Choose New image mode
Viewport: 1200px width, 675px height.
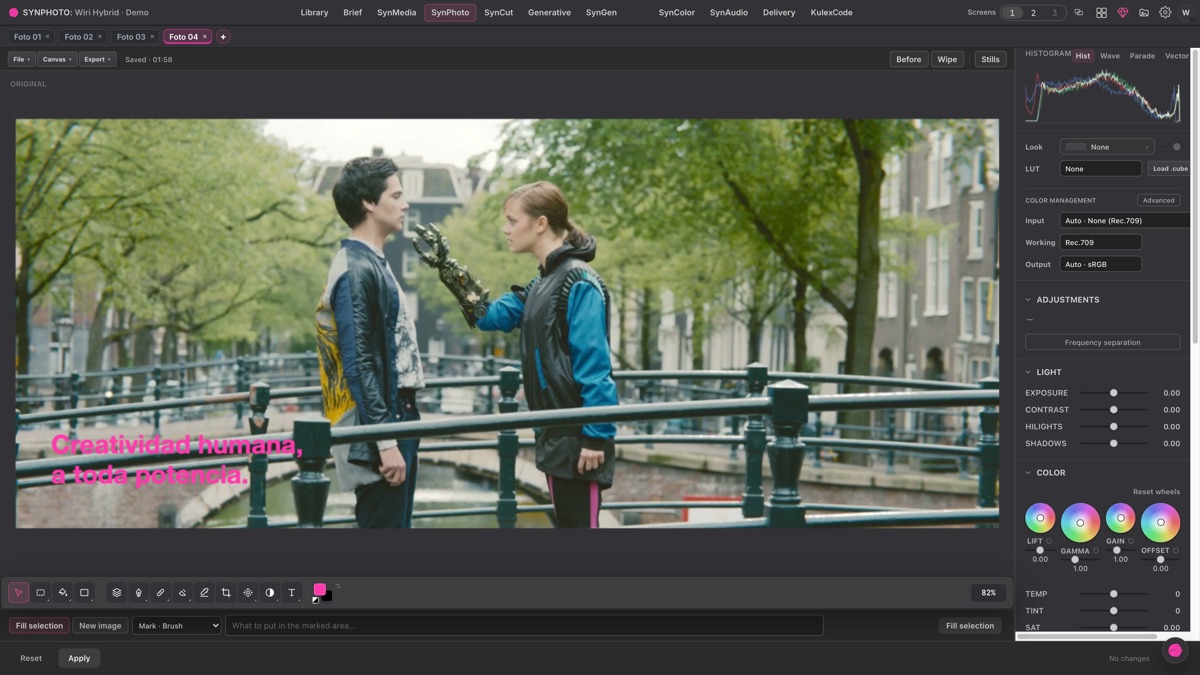[100, 626]
